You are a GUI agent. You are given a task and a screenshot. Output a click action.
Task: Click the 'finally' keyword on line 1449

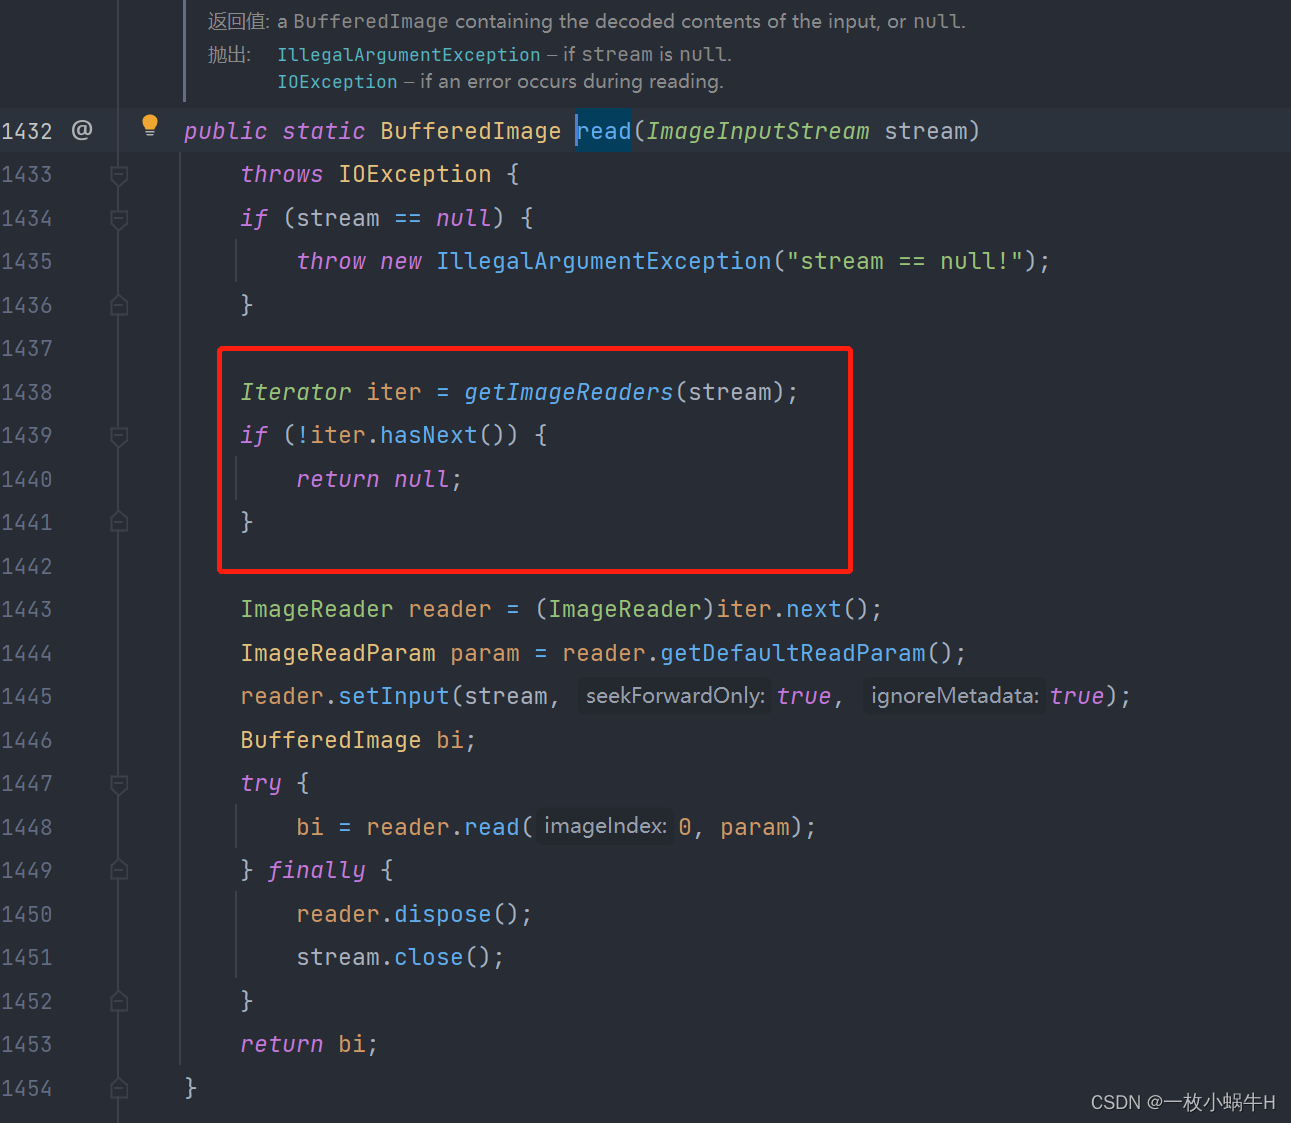point(316,870)
